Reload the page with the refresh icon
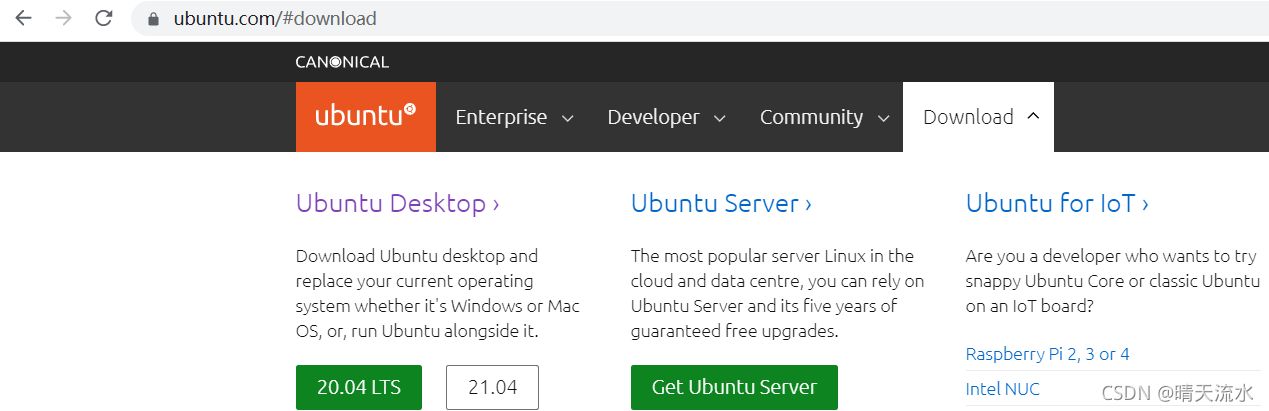 click(103, 18)
